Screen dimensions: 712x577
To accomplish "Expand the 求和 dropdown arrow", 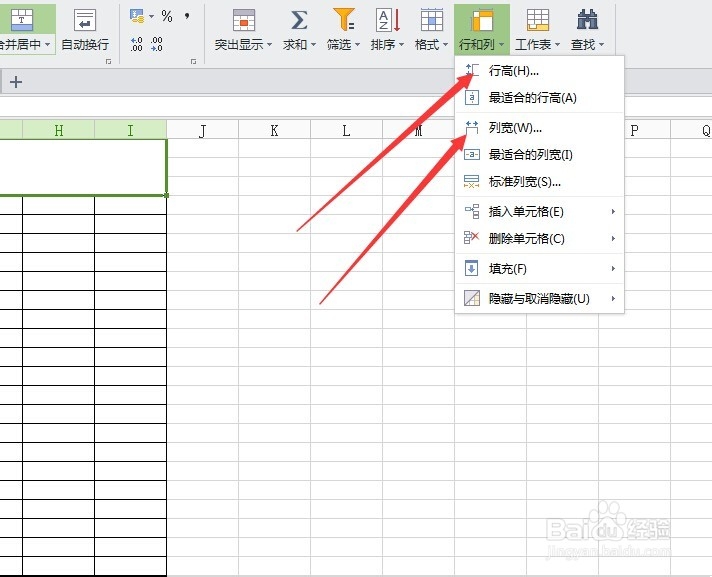I will coord(313,44).
